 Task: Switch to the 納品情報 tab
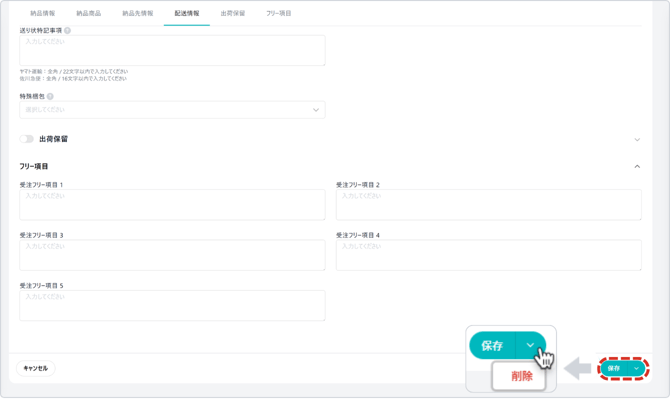[44, 14]
